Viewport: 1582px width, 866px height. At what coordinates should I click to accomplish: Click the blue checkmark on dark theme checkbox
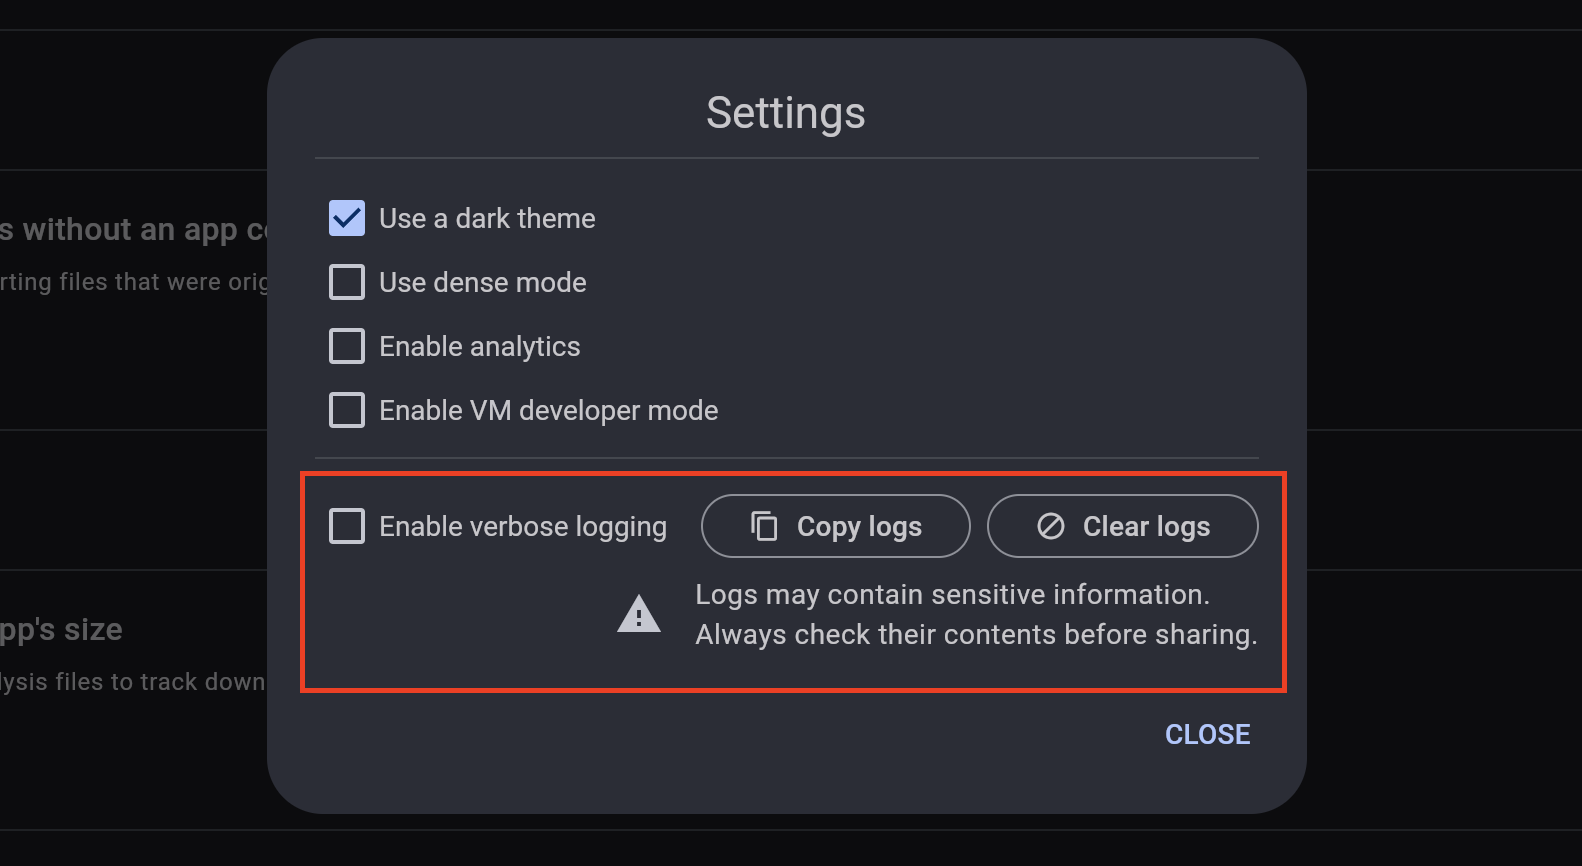[346, 218]
